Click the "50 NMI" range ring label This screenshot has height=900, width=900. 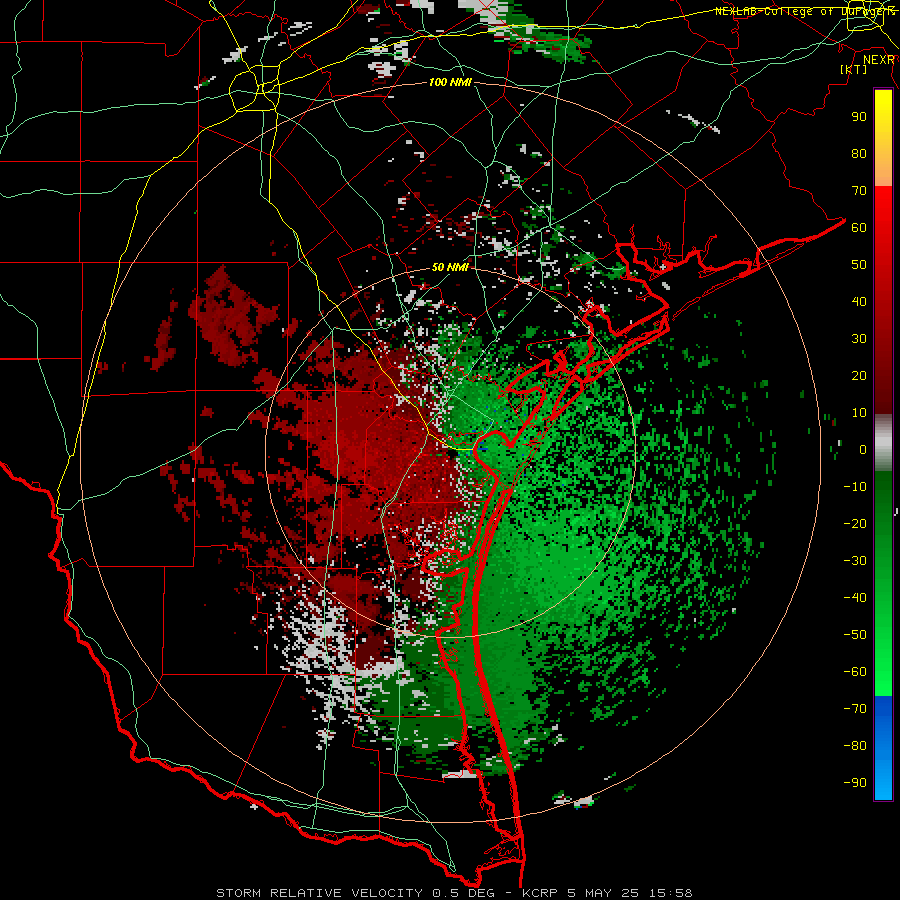[450, 267]
